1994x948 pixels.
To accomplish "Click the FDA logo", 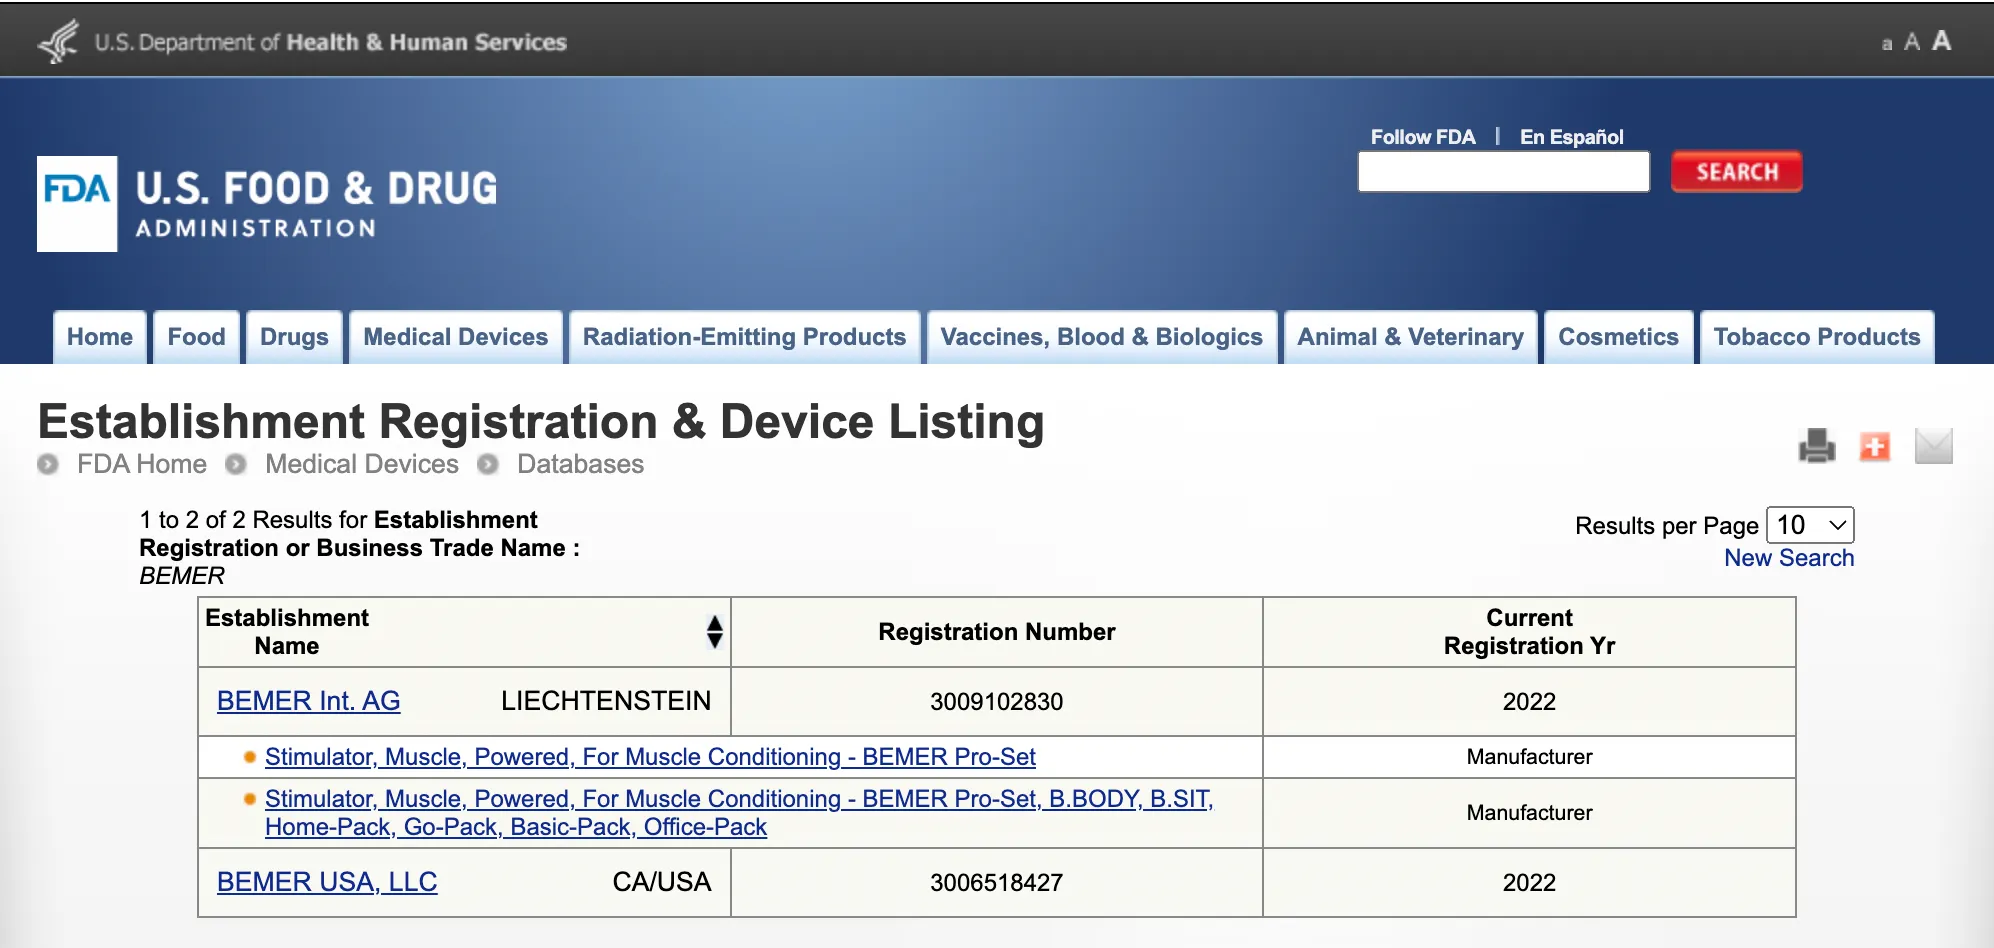I will point(77,203).
